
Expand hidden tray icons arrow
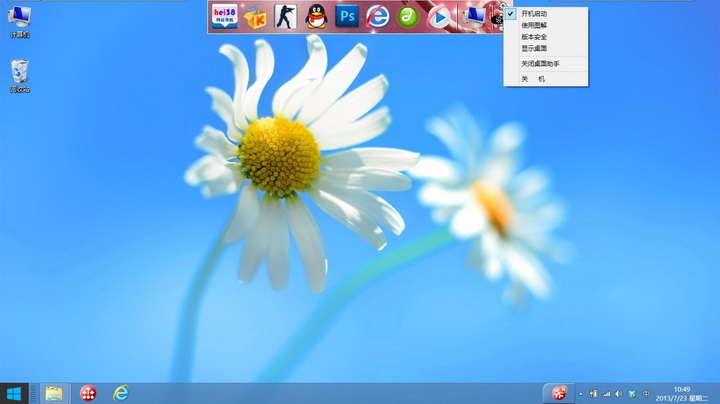tap(581, 394)
